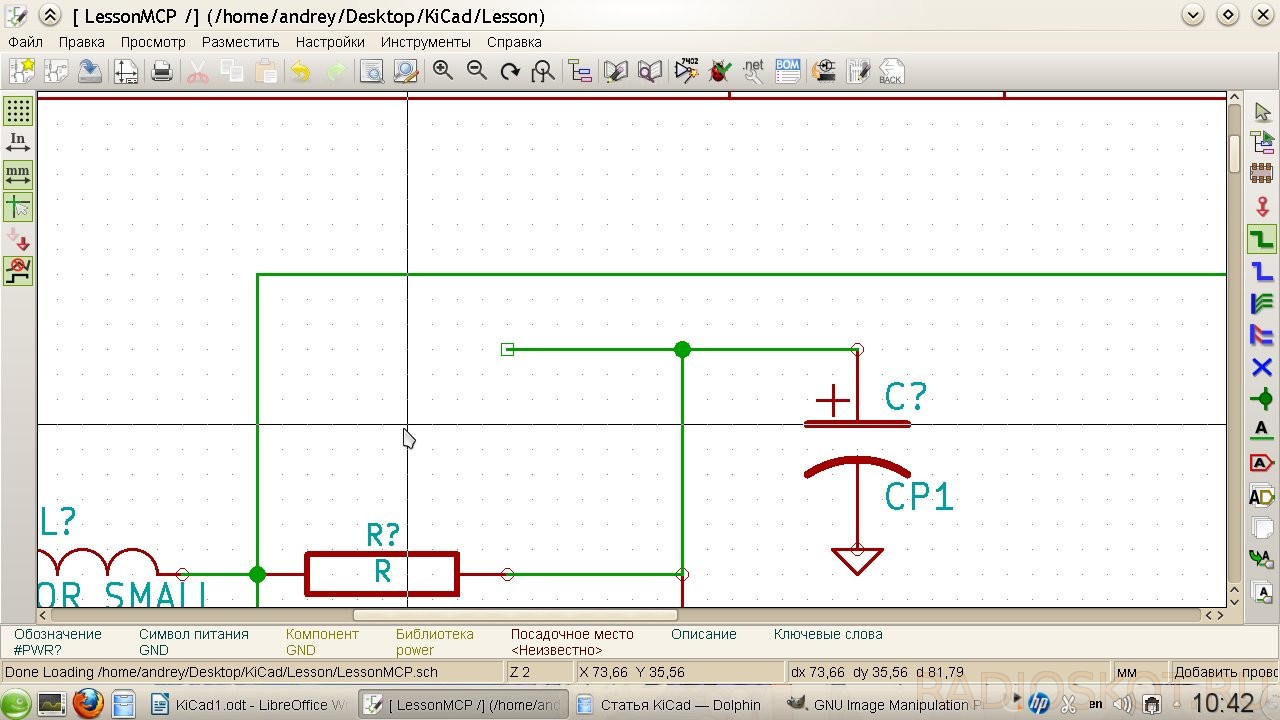Image resolution: width=1280 pixels, height=720 pixels.
Task: Launch Firefox from the taskbar
Action: [87, 704]
